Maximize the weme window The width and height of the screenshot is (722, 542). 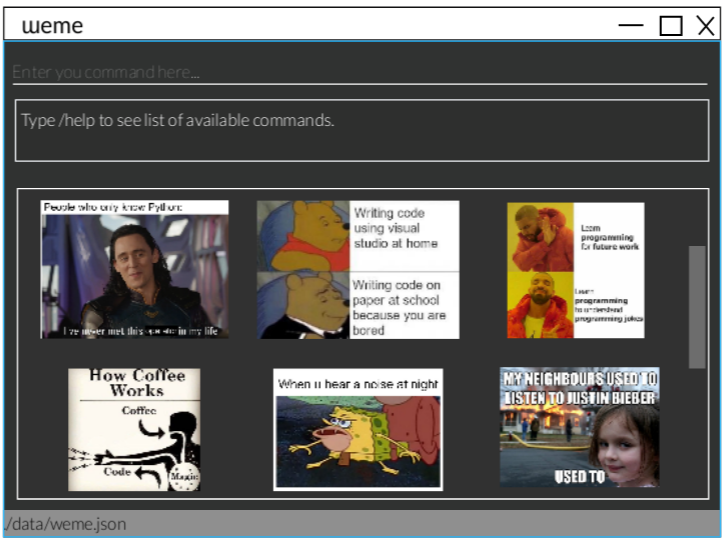pos(670,25)
